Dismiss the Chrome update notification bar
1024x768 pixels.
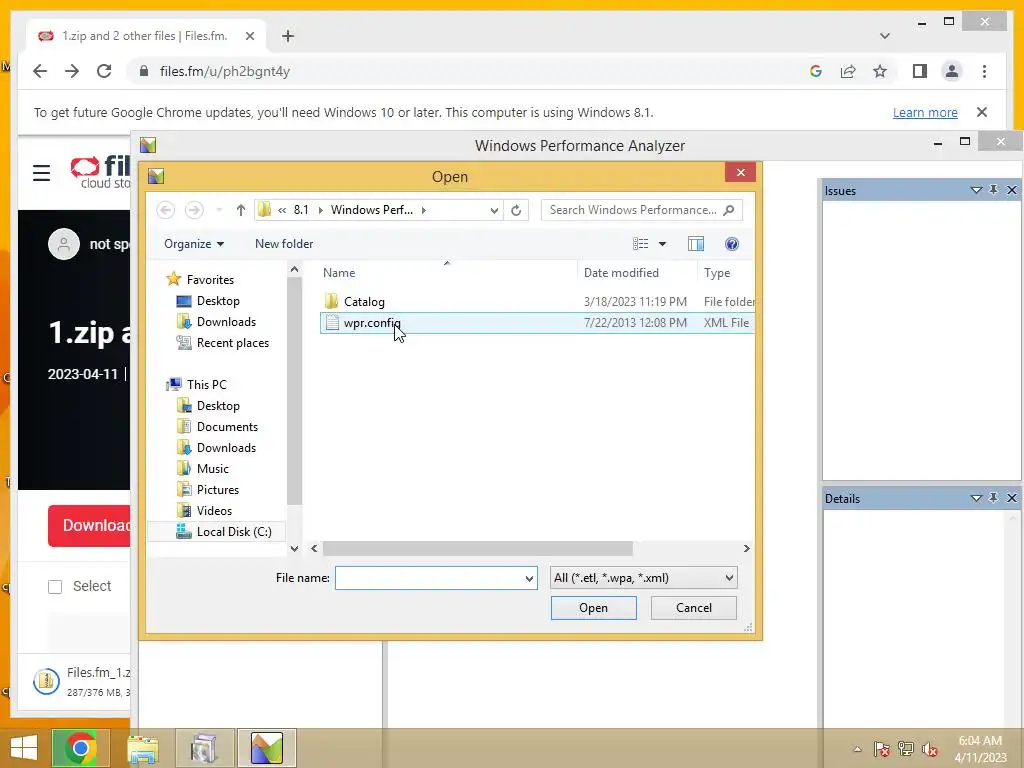pos(982,112)
